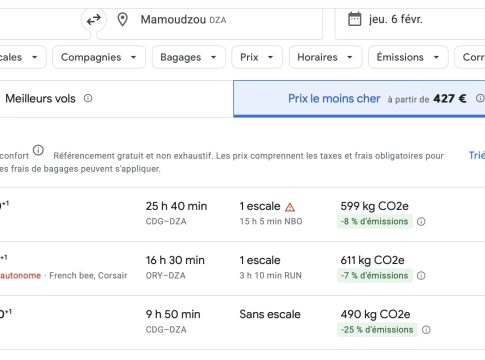Viewport: 485px width, 360px height.
Task: Select the 16 h 30 min ORY–DZA flight
Action: (242, 268)
